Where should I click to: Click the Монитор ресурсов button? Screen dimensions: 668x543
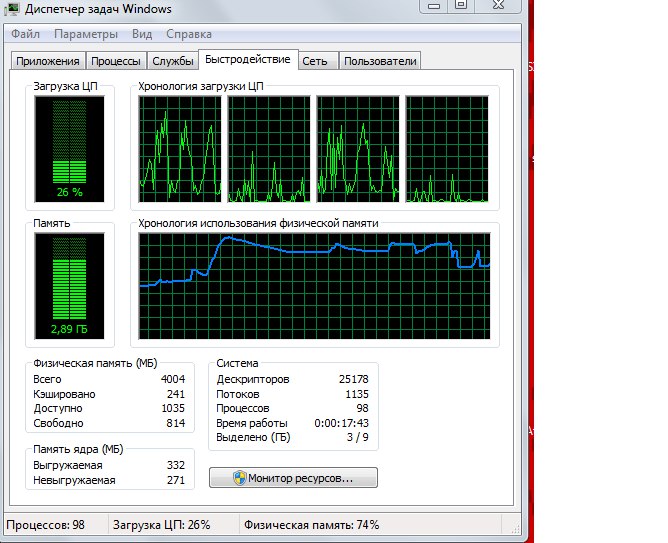[293, 478]
